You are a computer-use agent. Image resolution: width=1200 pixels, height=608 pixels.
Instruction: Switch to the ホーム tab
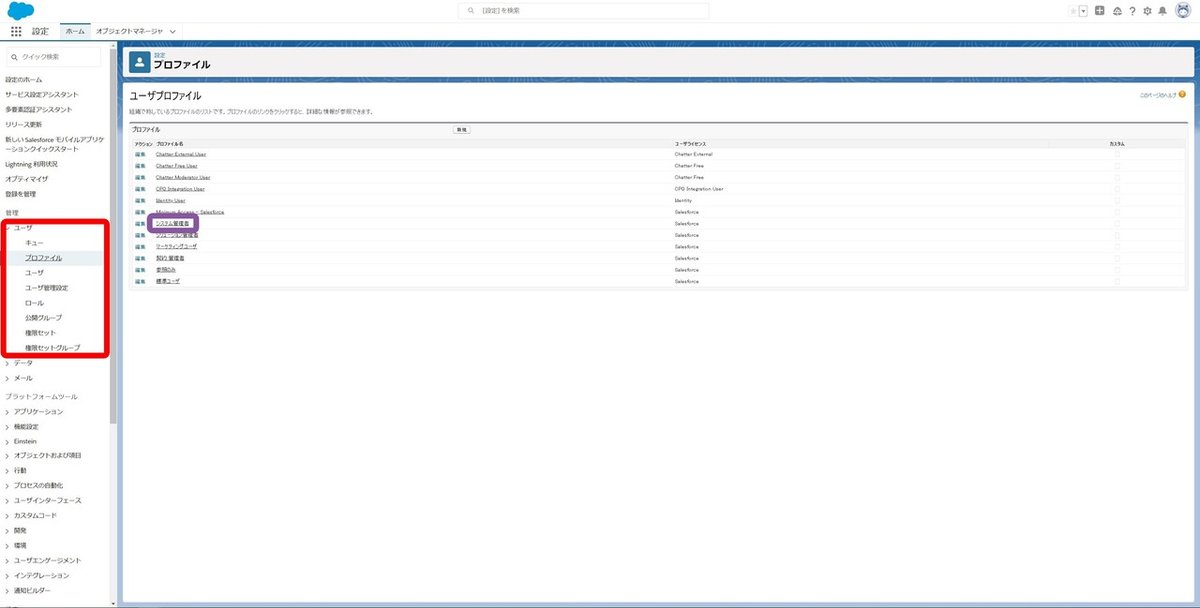point(74,31)
